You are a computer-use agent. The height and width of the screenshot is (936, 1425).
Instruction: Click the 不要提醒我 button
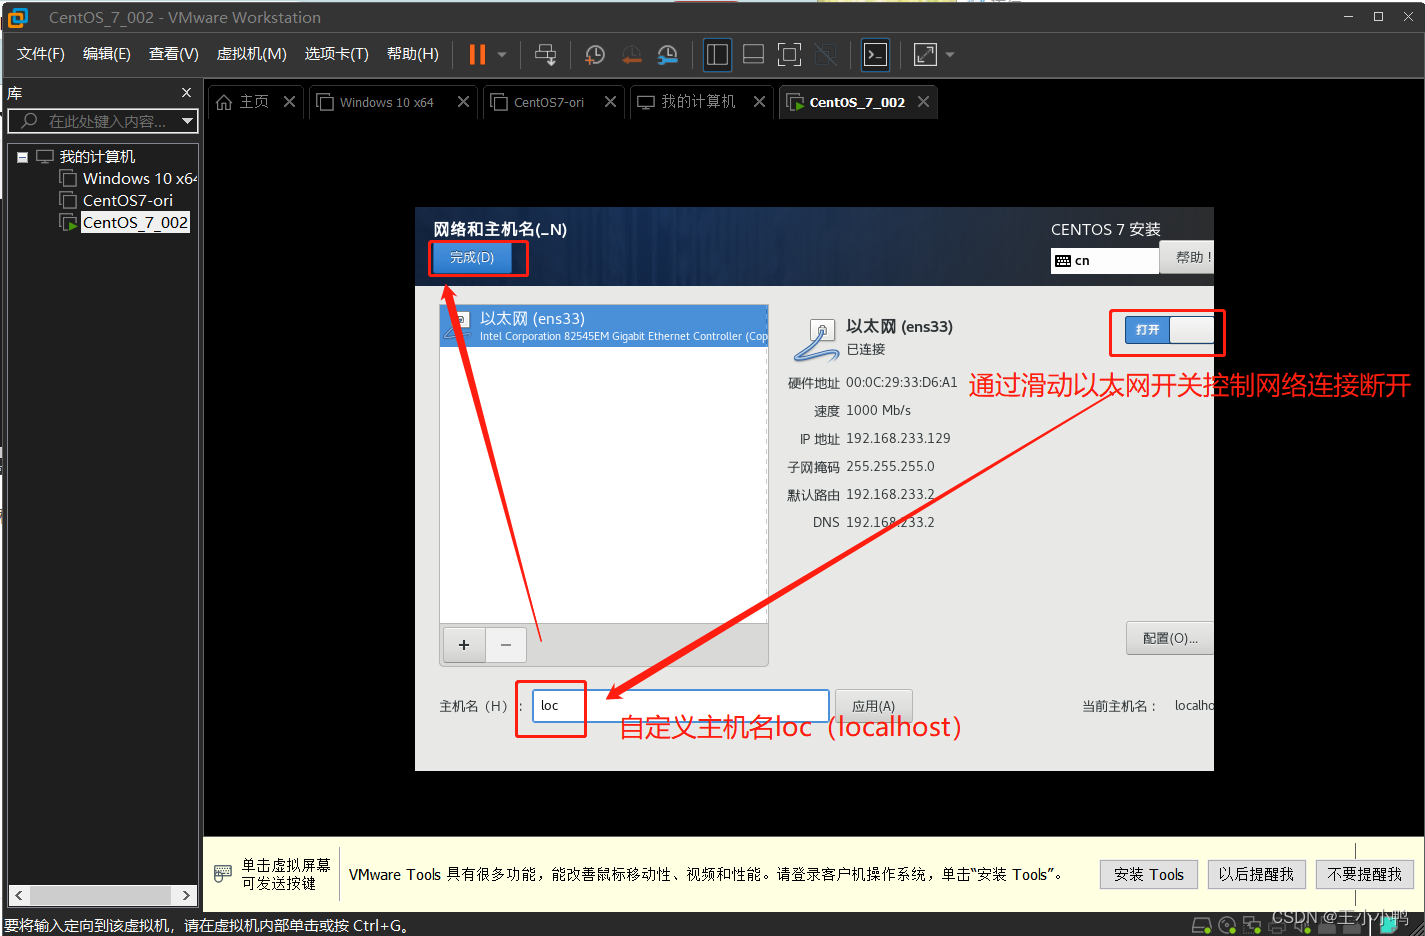pyautogui.click(x=1365, y=874)
